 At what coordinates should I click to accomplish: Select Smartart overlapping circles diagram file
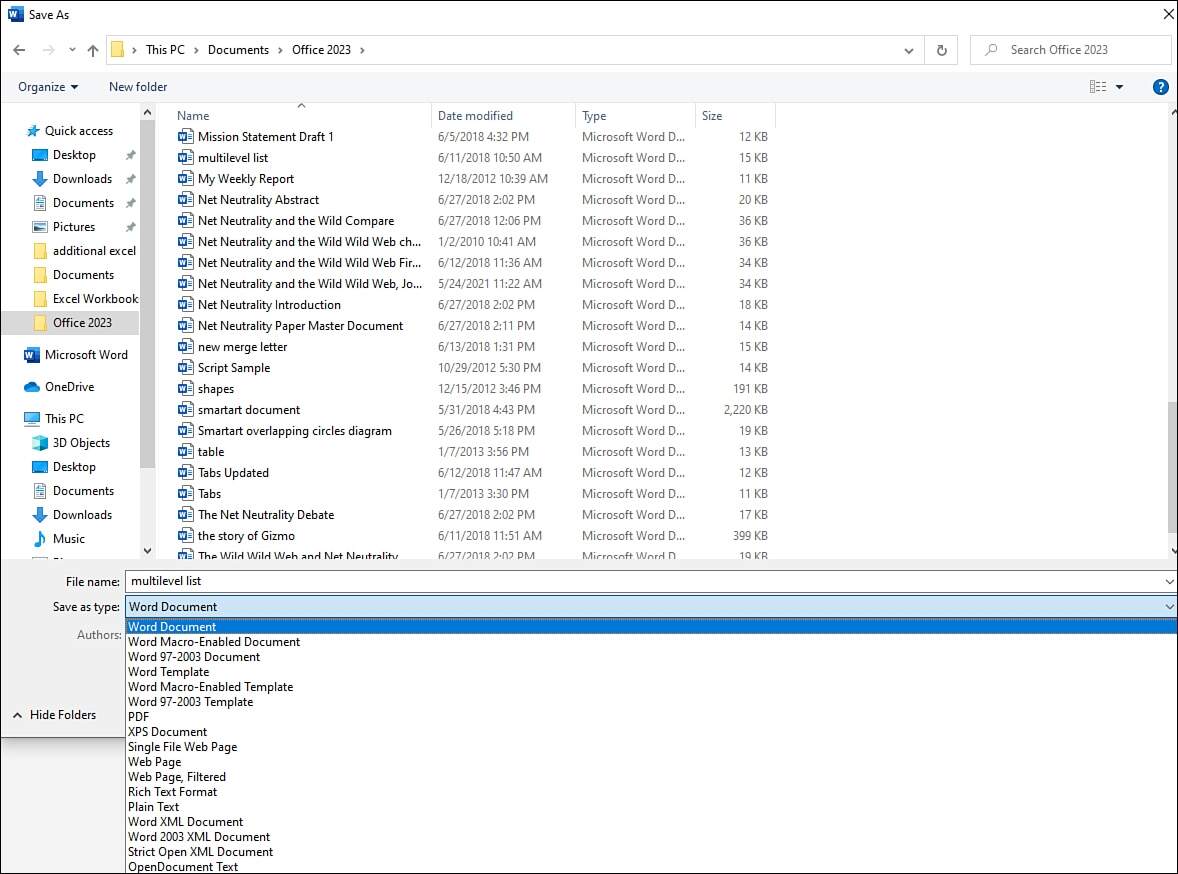point(294,431)
